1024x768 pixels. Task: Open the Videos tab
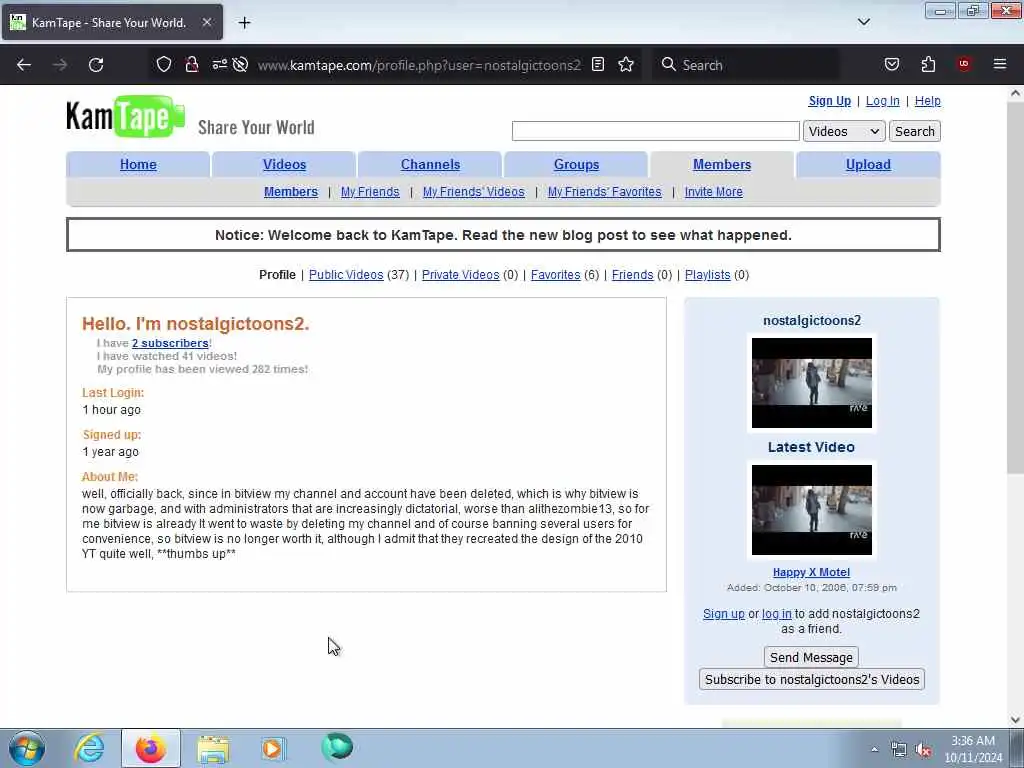(284, 165)
